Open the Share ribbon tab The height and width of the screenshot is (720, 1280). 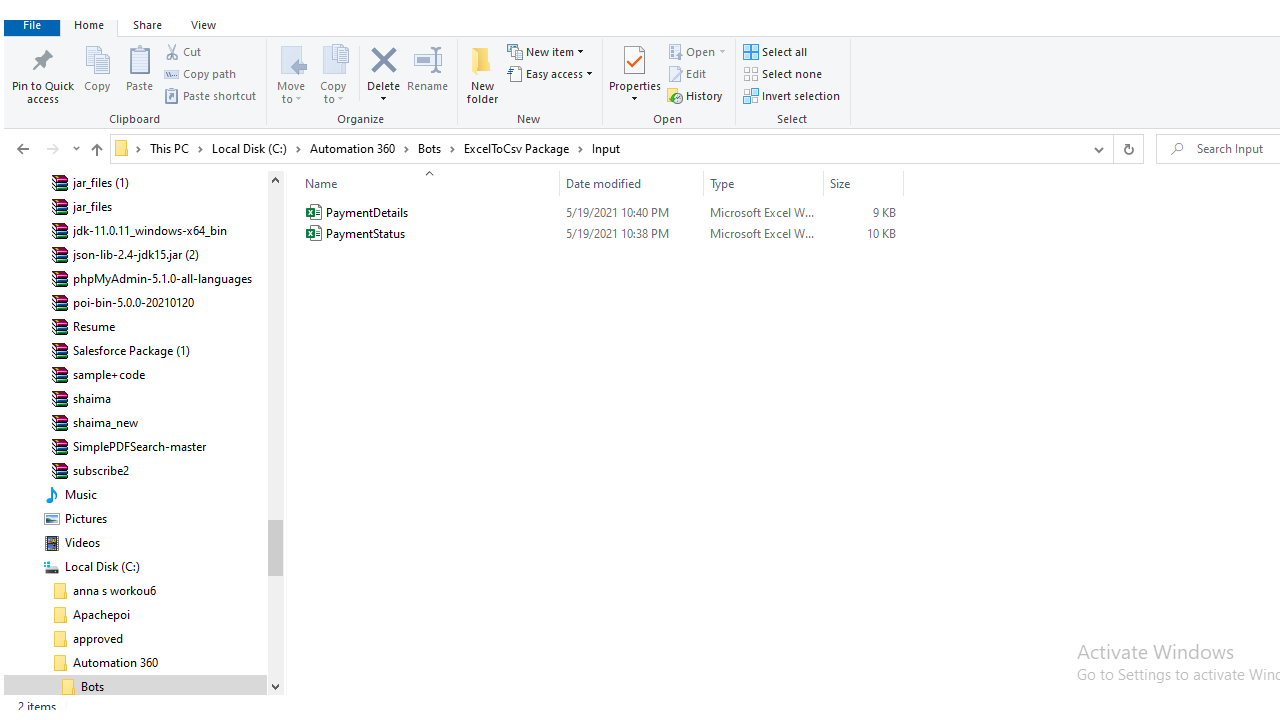pos(147,25)
